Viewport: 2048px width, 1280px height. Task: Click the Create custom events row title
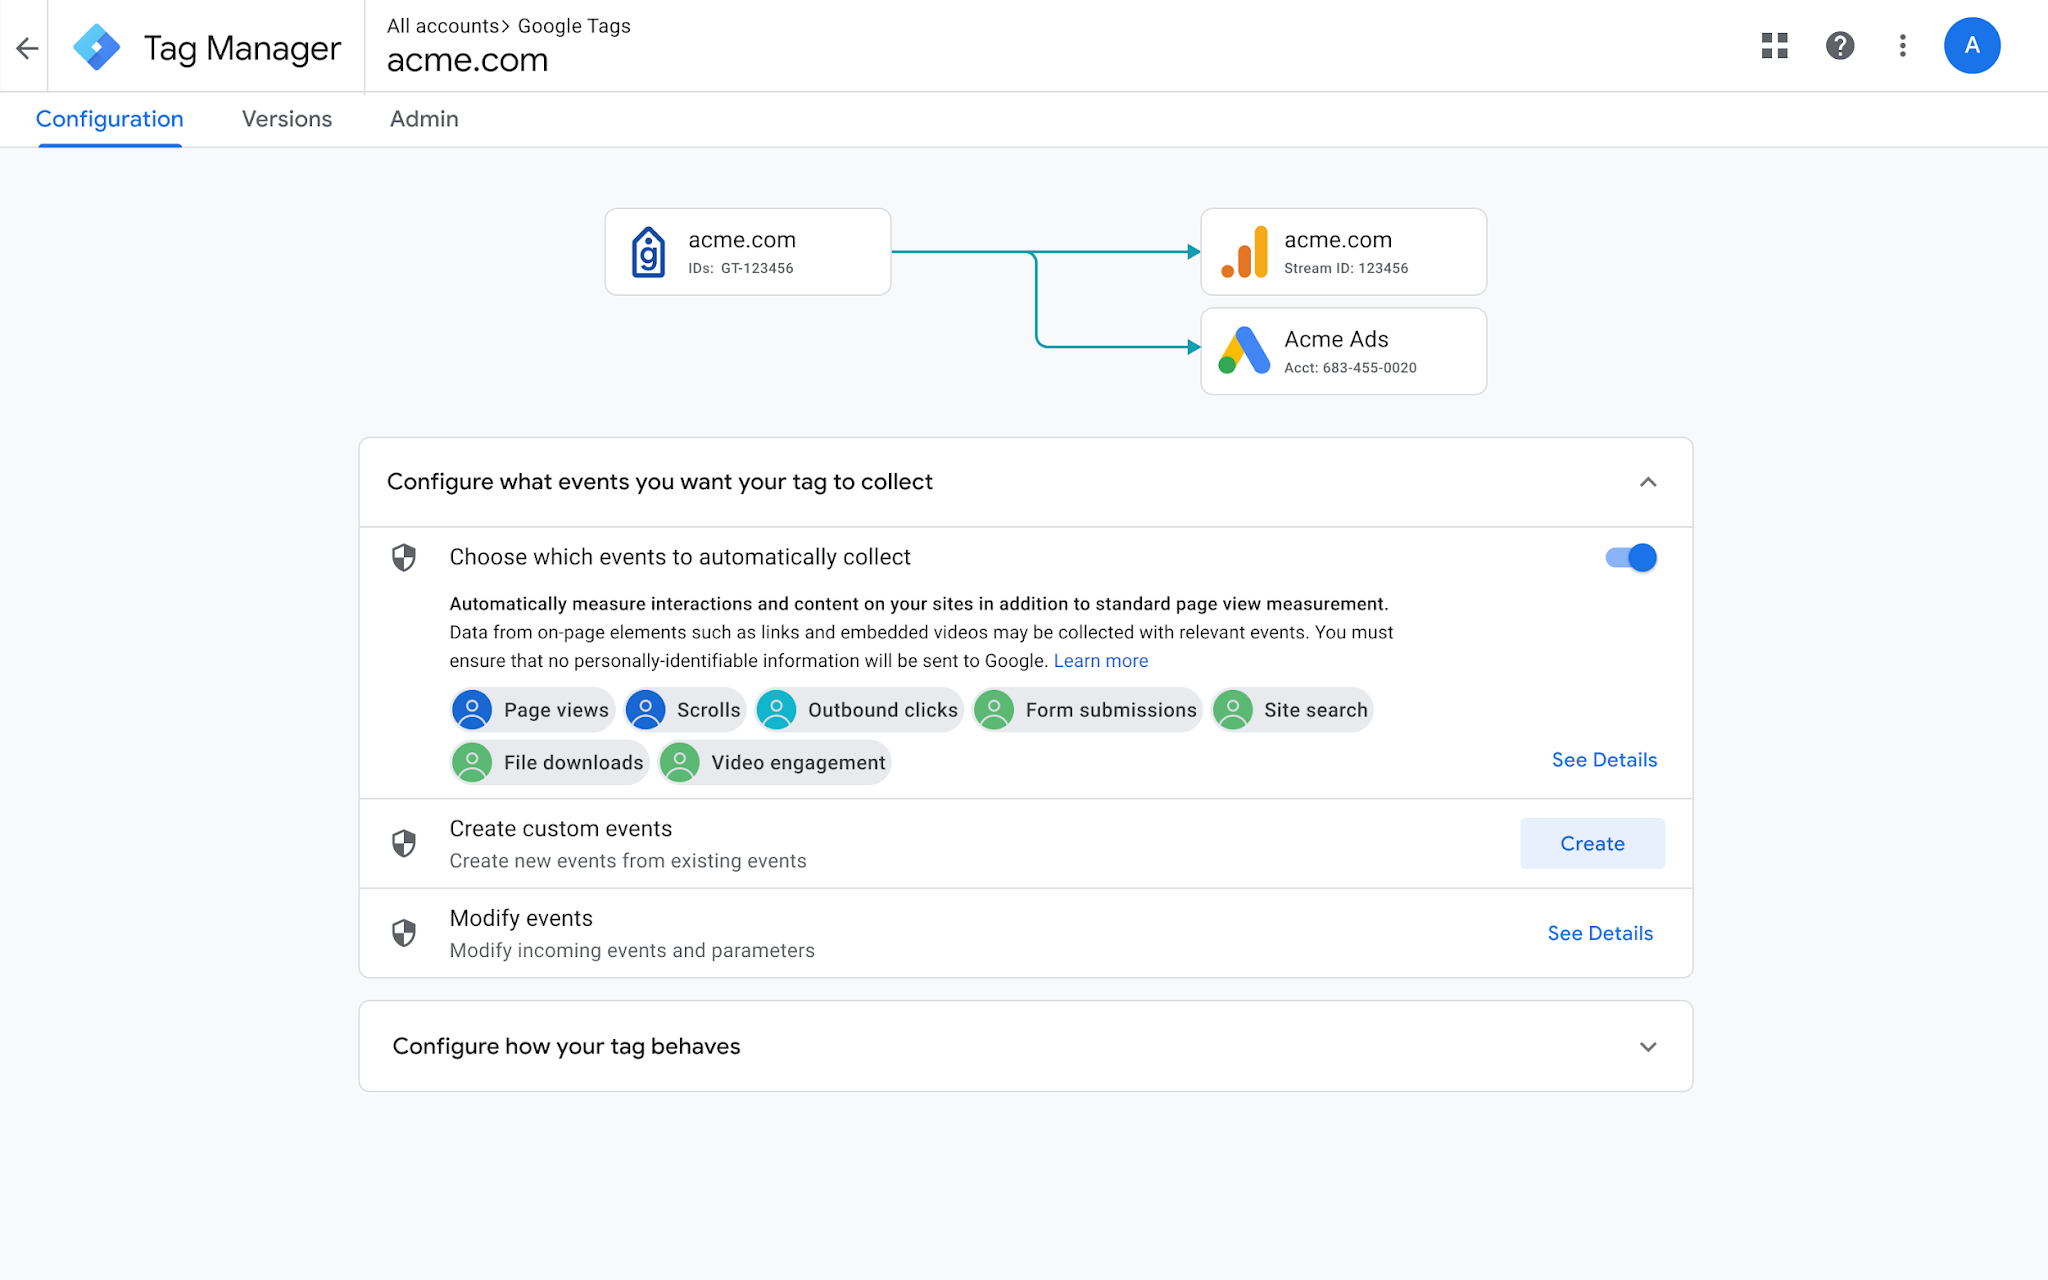[x=561, y=829]
